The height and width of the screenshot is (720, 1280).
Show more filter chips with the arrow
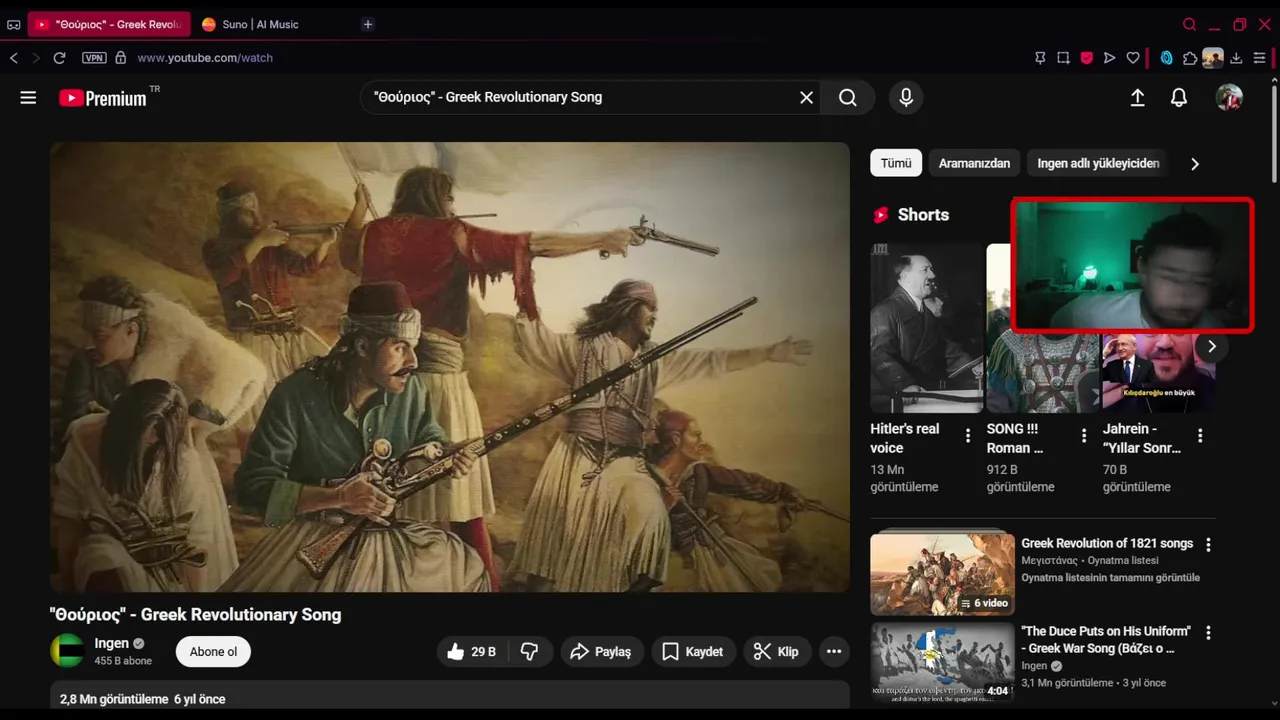1194,164
